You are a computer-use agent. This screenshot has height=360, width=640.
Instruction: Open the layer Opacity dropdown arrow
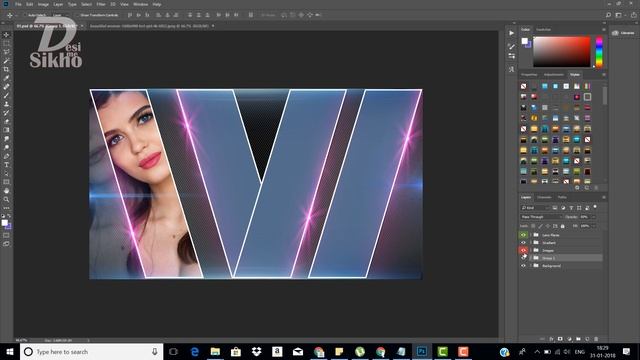tap(593, 217)
